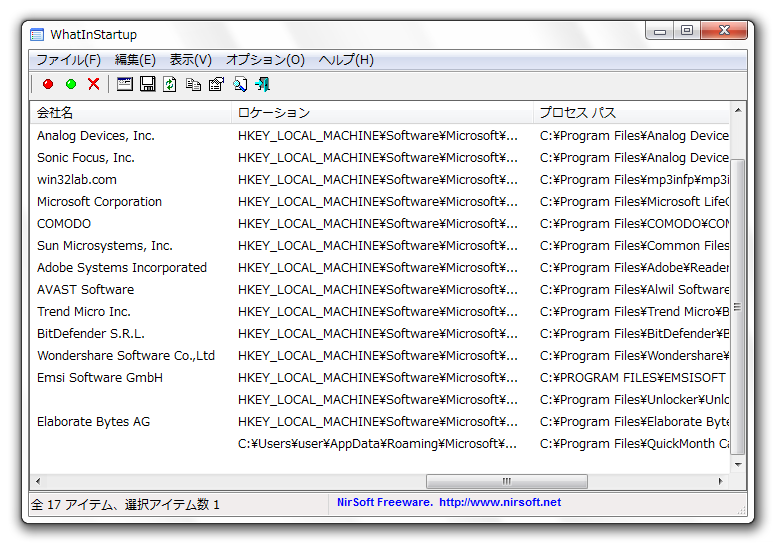Click the Refresh icon with green arrows
The height and width of the screenshot is (547, 779).
click(x=170, y=84)
